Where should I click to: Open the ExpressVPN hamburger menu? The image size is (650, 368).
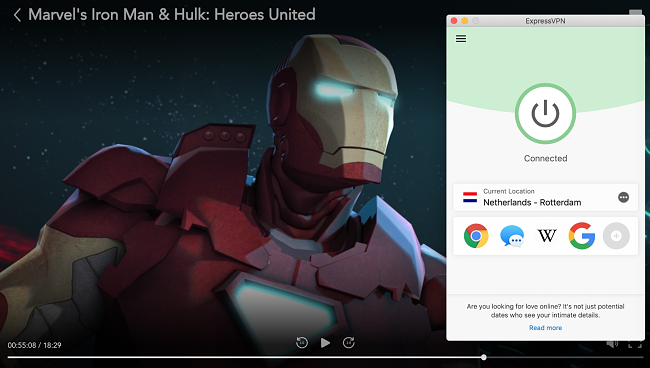pyautogui.click(x=461, y=39)
